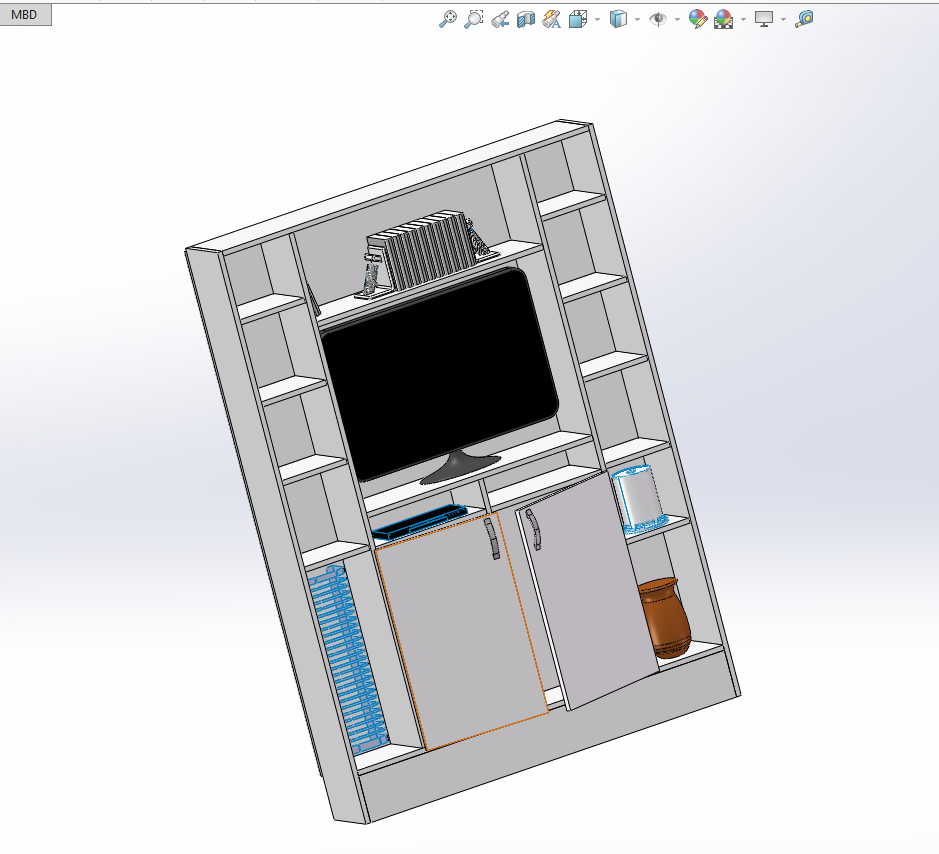Screen dimensions: 939x854
Task: Select the Zoom to Area tool
Action: [x=474, y=19]
